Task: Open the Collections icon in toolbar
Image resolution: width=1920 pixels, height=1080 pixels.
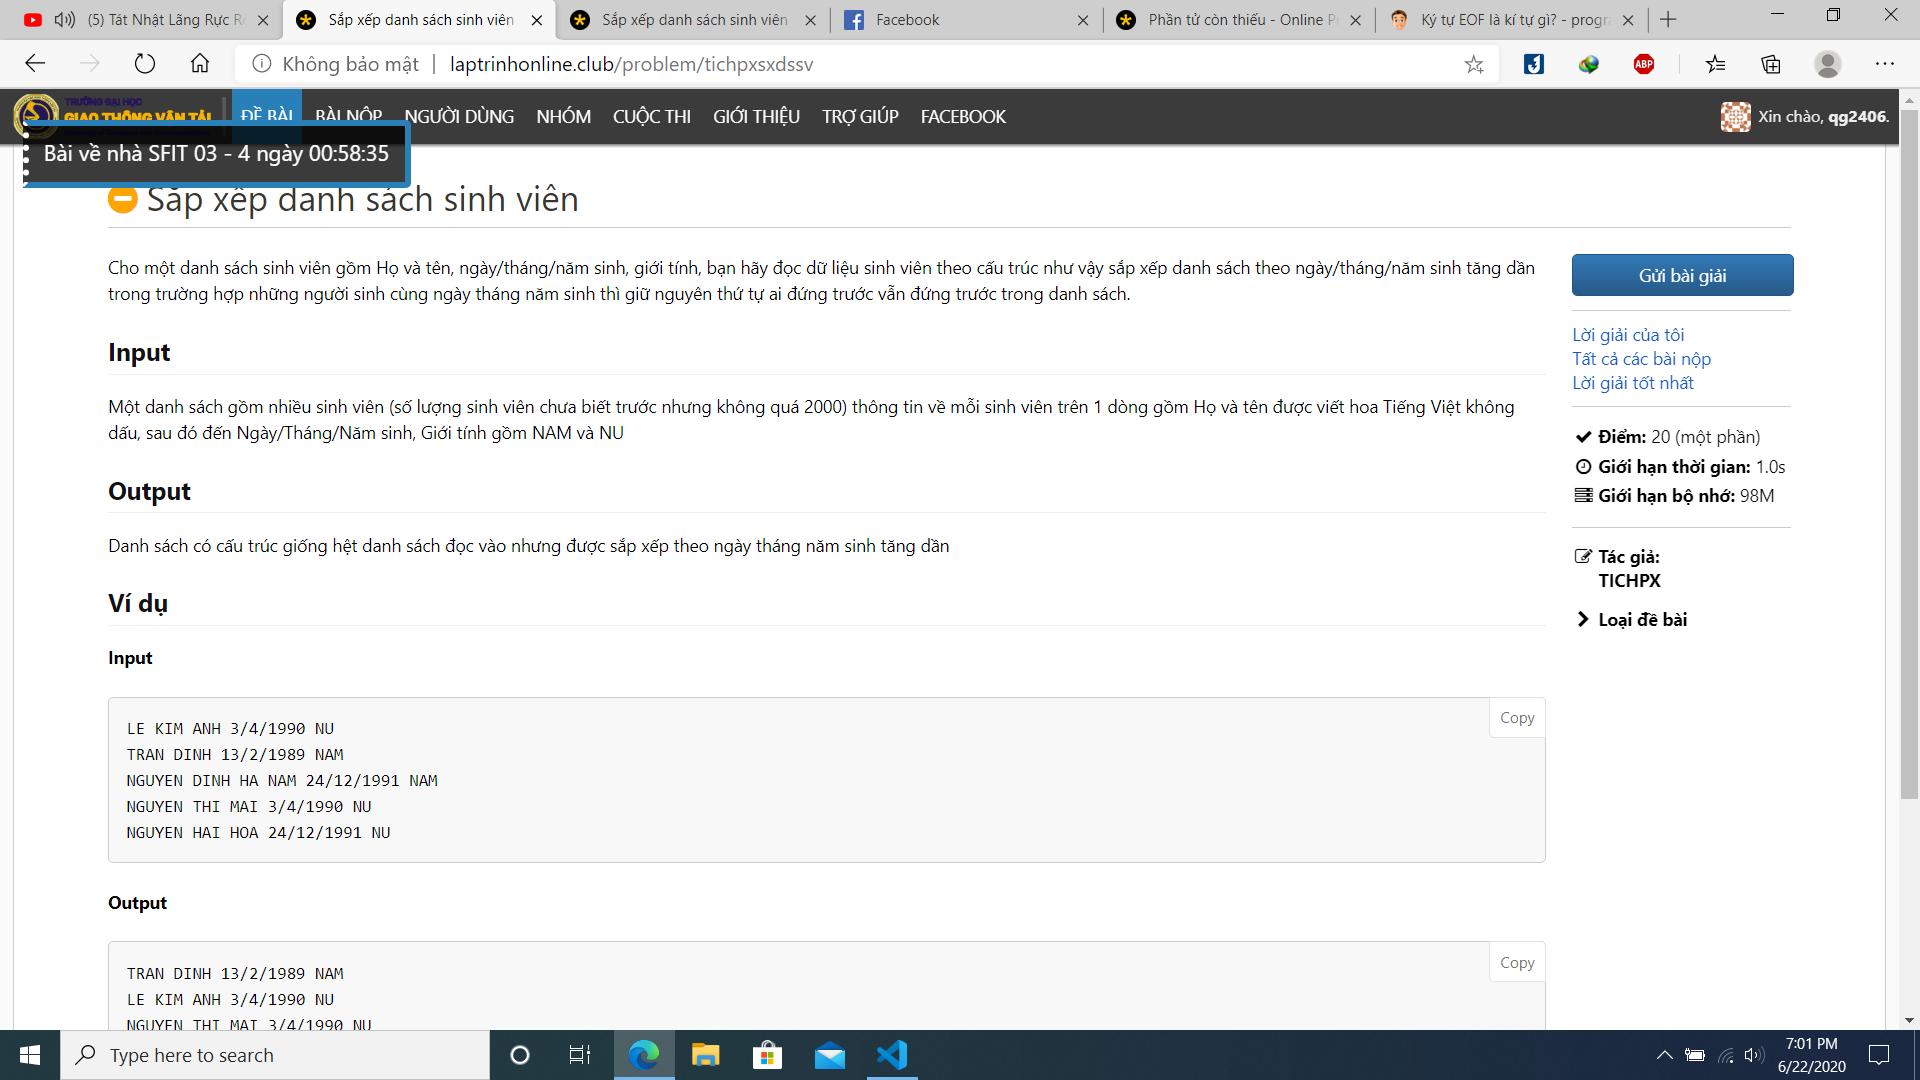Action: 1771,64
